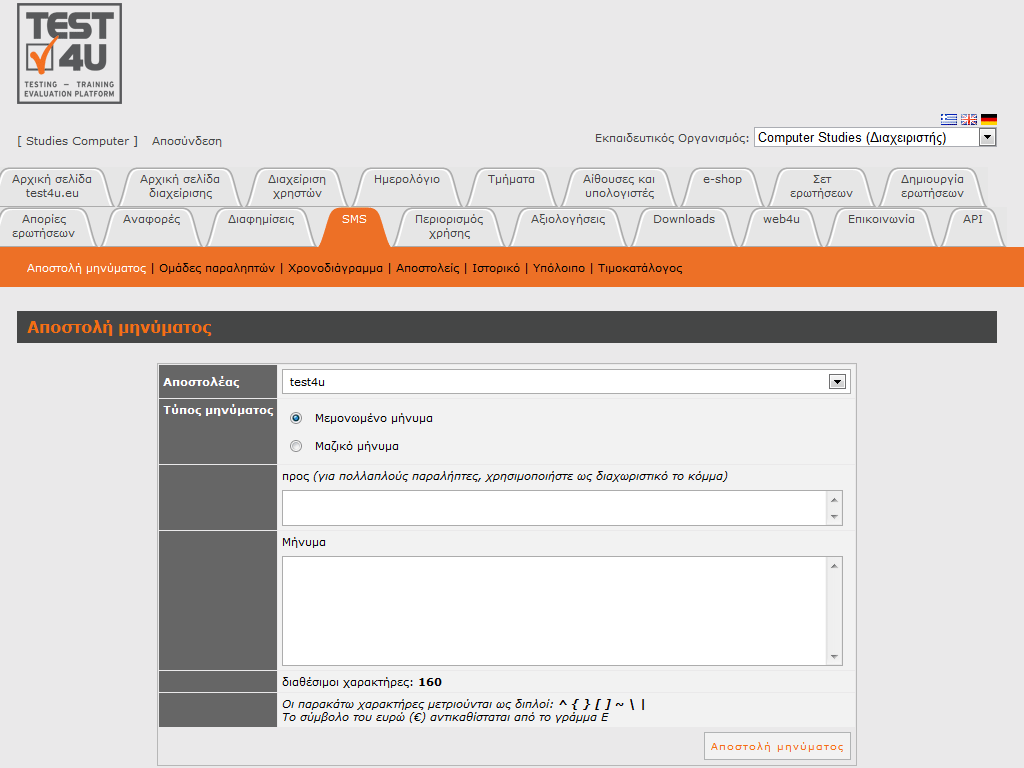
Task: Select the Μεμονωμένο μήνυμα radio button
Action: (296, 418)
